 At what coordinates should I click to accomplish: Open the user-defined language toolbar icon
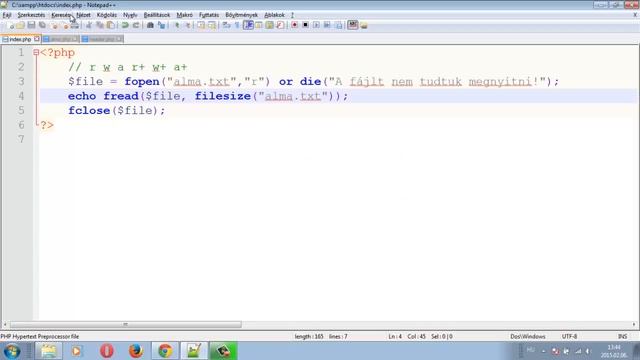[x=259, y=25]
